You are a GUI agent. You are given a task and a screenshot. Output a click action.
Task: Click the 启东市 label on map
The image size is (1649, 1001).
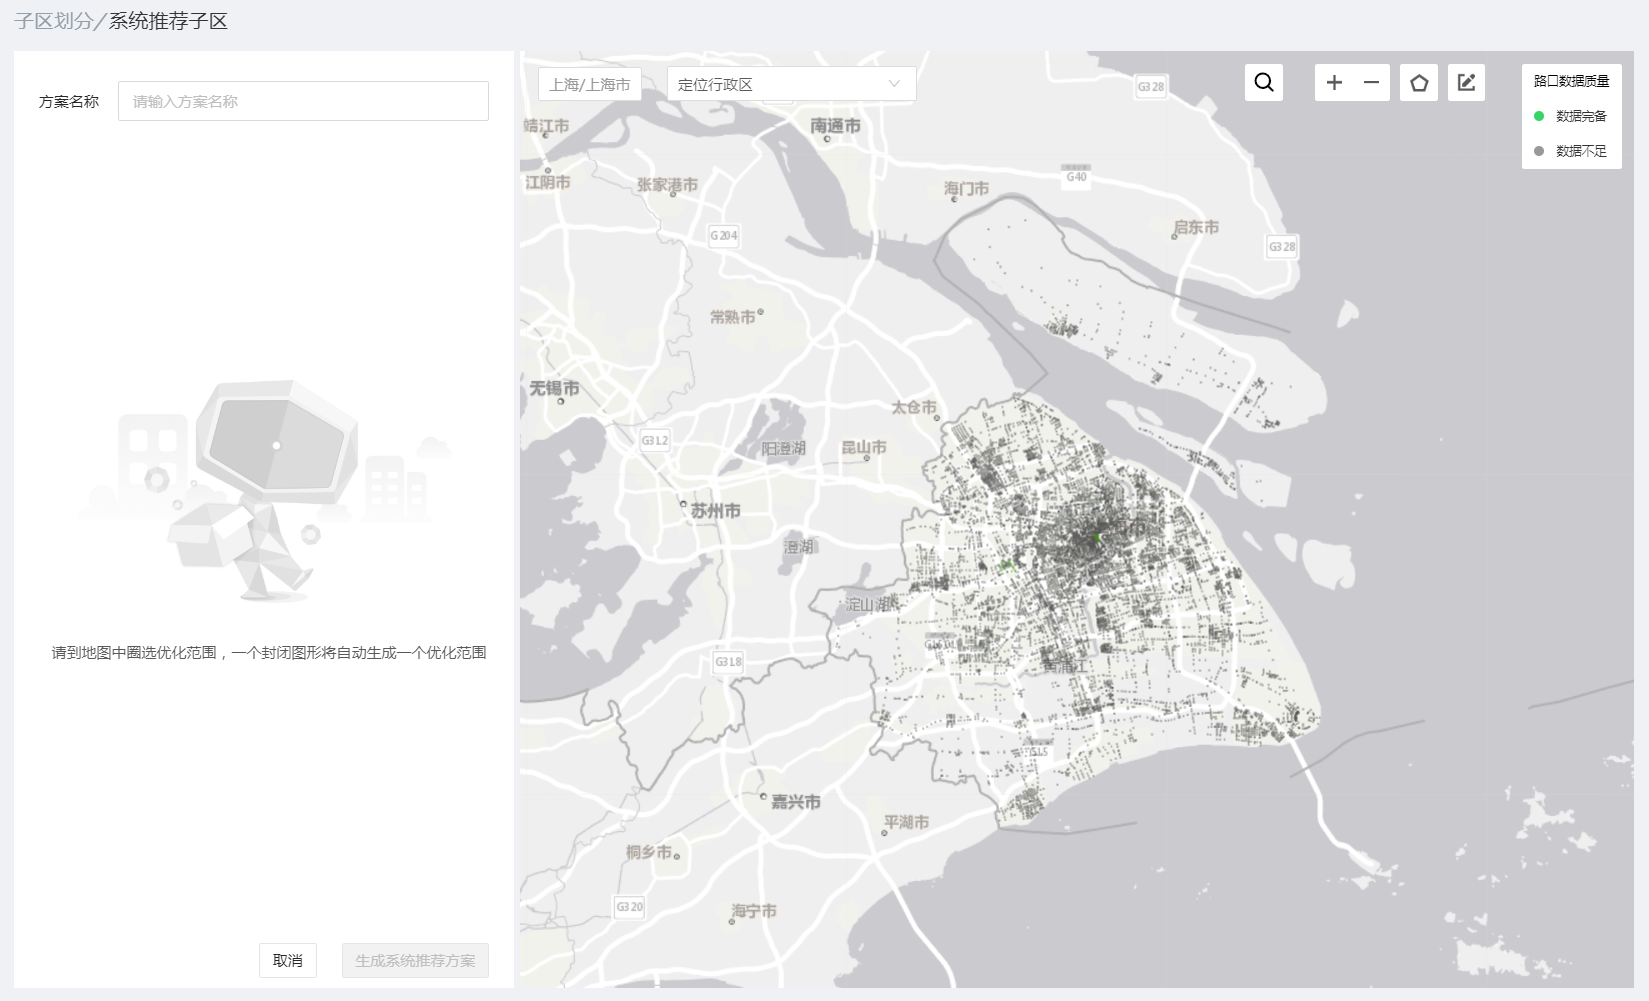(x=1196, y=227)
